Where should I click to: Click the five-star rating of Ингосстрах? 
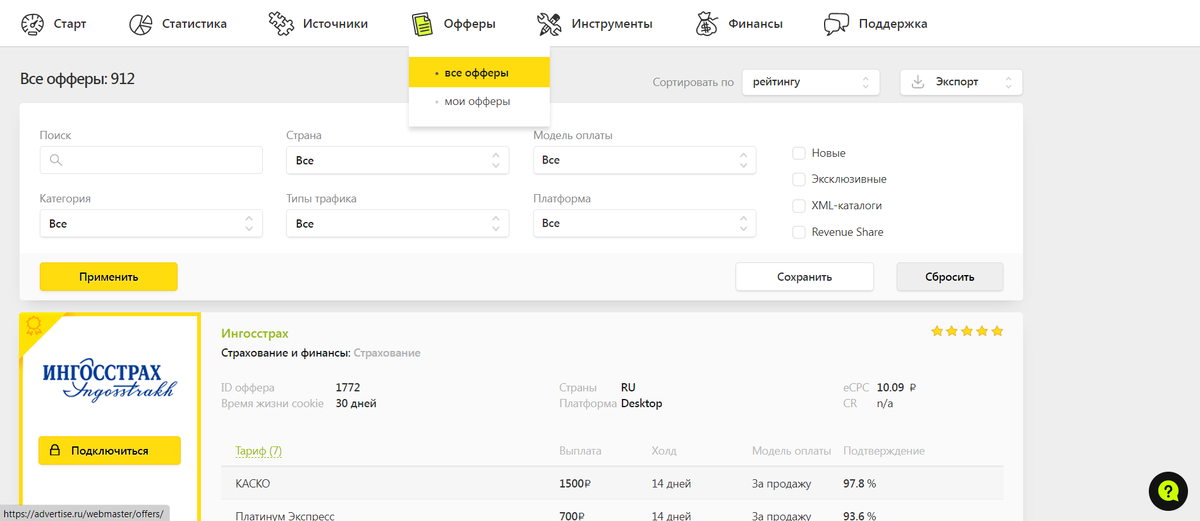point(967,331)
